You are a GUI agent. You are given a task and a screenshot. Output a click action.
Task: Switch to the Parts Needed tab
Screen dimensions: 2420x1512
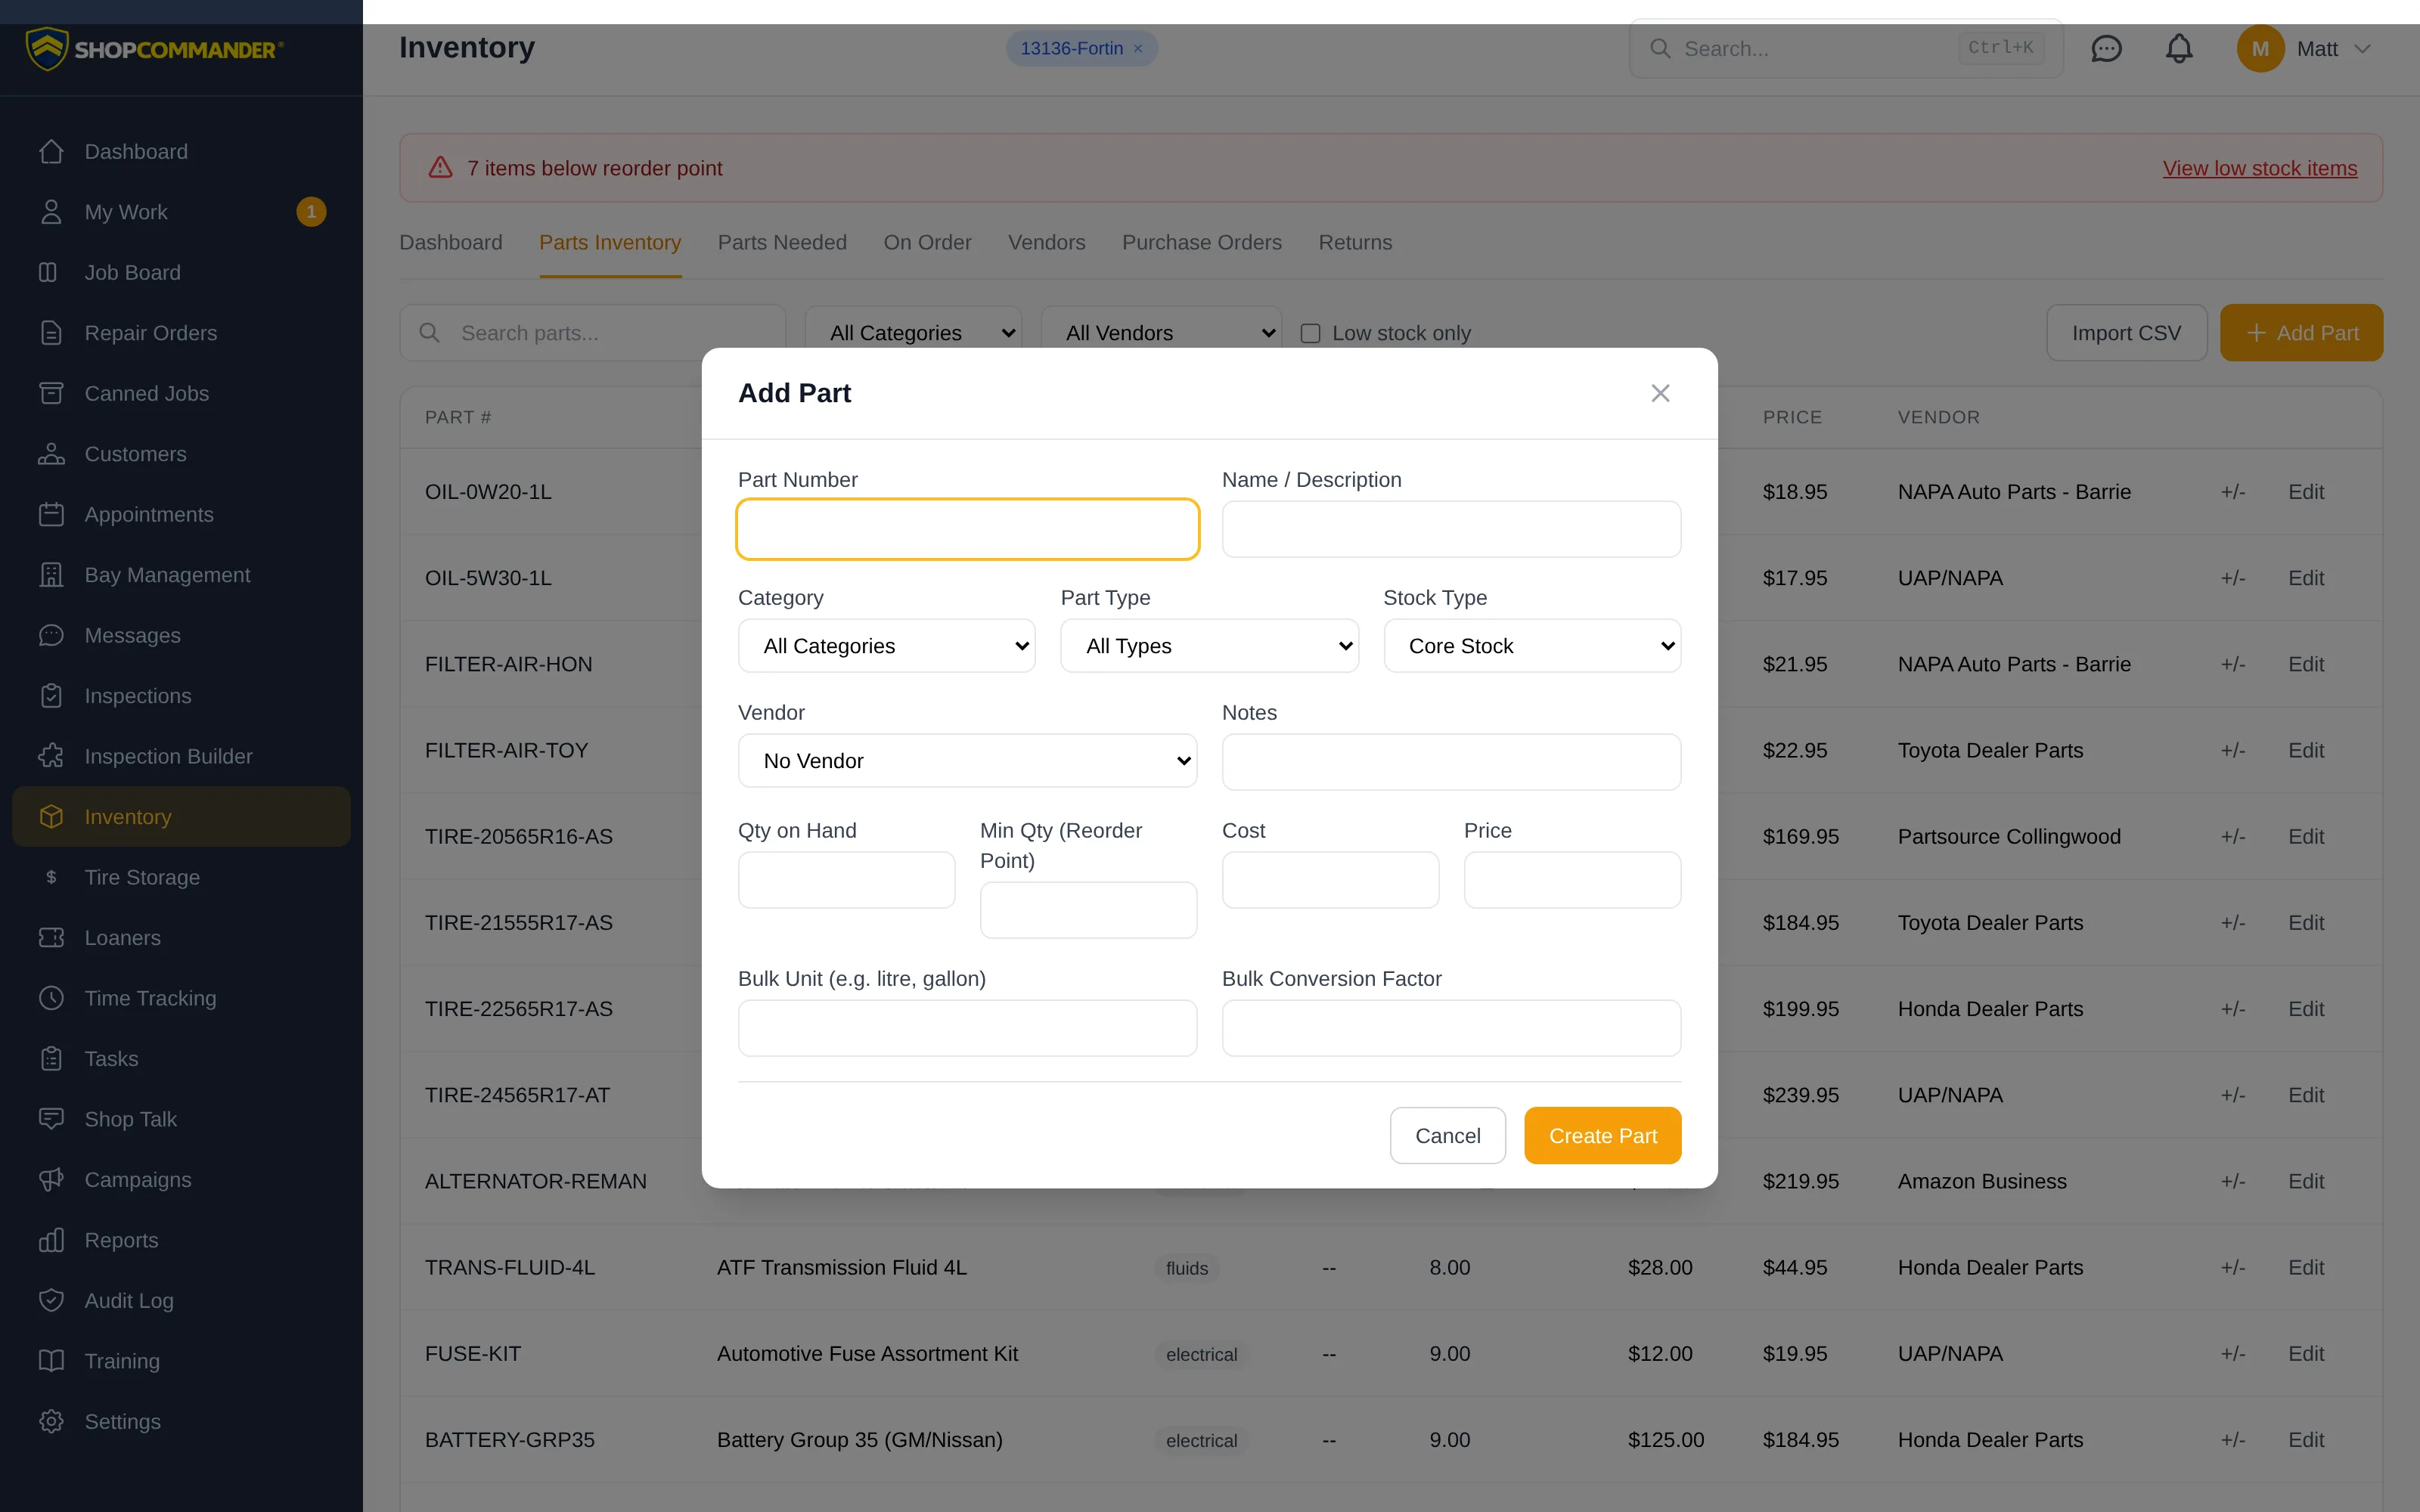coord(782,242)
